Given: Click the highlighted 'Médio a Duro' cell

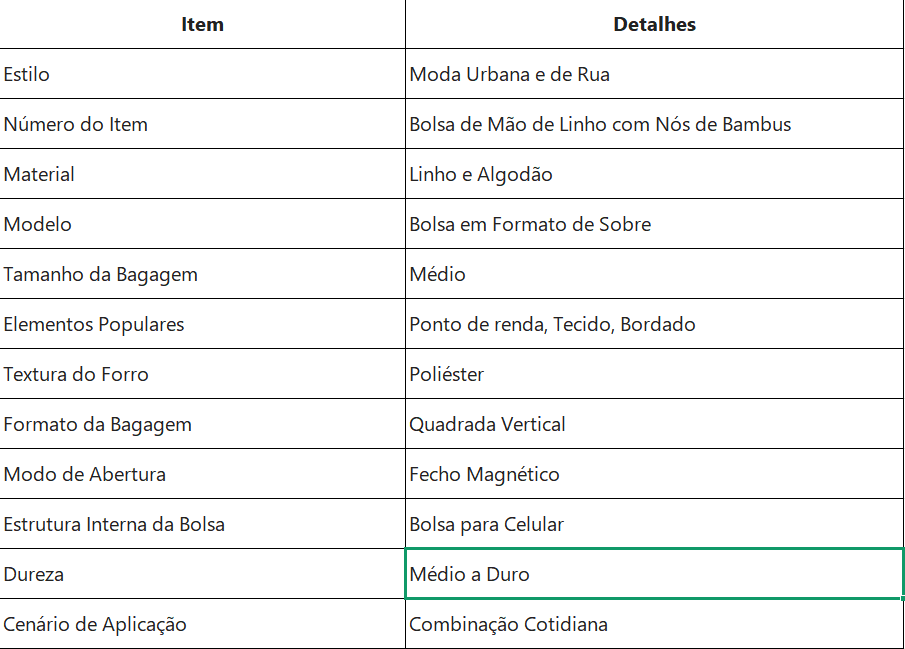Looking at the screenshot, I should [x=654, y=574].
